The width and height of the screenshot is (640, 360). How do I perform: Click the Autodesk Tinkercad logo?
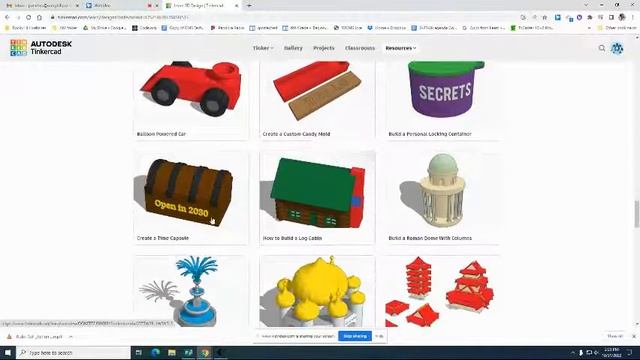point(41,48)
